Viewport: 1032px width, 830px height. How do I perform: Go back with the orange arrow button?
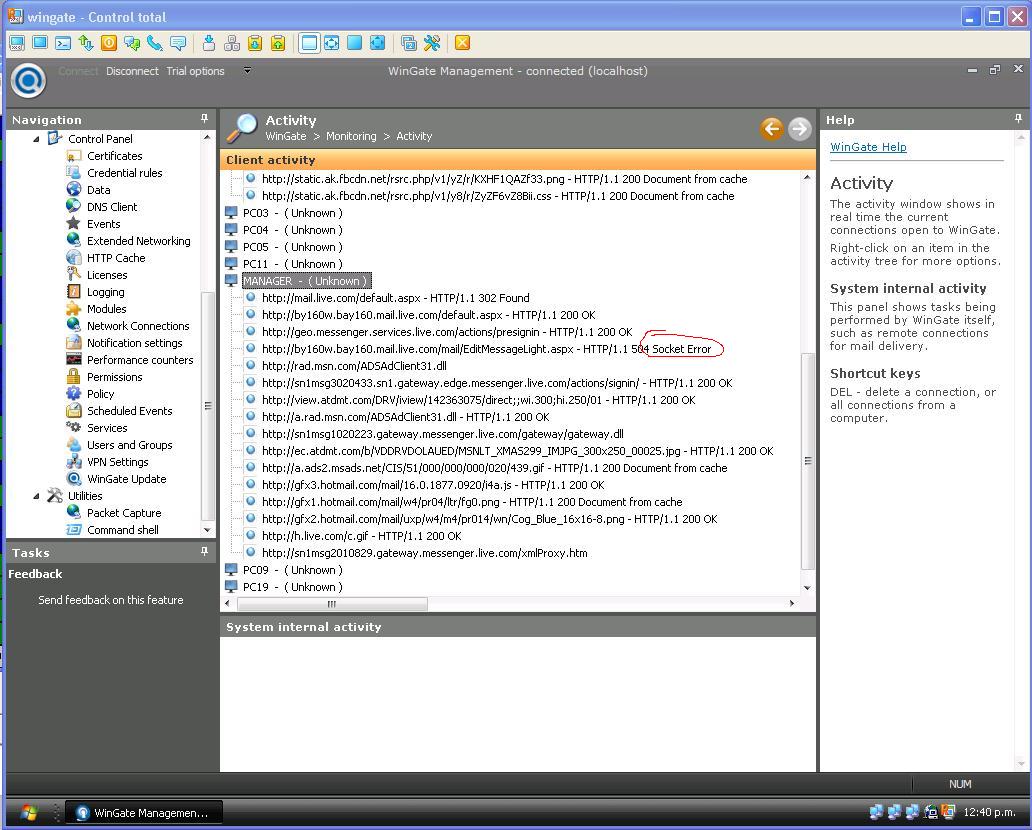pyautogui.click(x=771, y=128)
